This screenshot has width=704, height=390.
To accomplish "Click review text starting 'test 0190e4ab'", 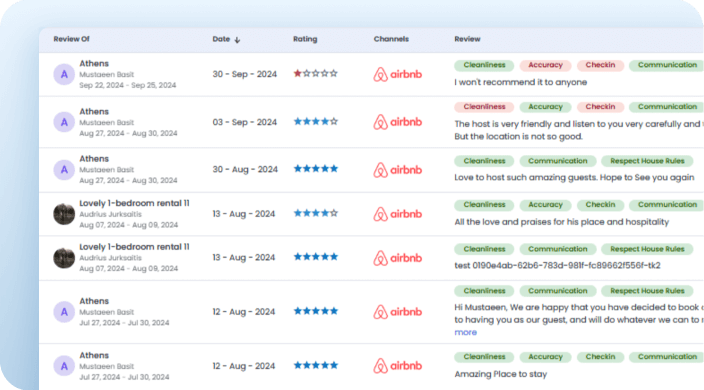I will click(x=557, y=265).
